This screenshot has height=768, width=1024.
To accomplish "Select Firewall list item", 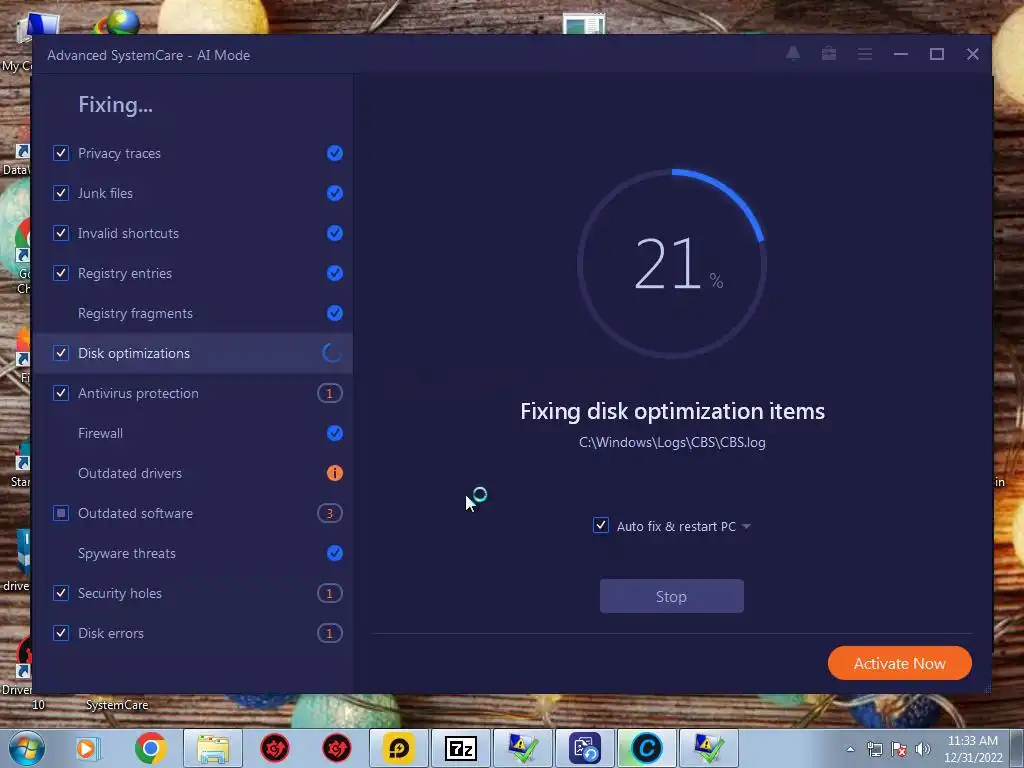I will [x=193, y=433].
